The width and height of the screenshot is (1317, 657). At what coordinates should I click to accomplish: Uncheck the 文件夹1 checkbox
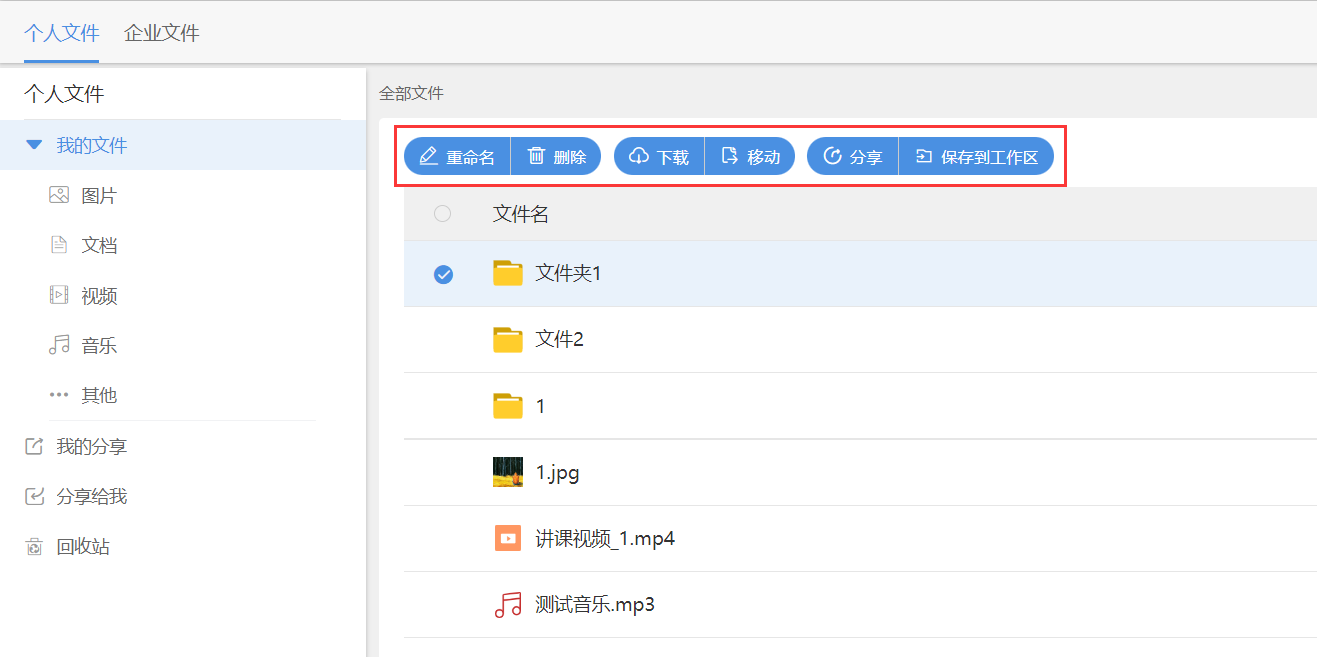click(x=443, y=274)
